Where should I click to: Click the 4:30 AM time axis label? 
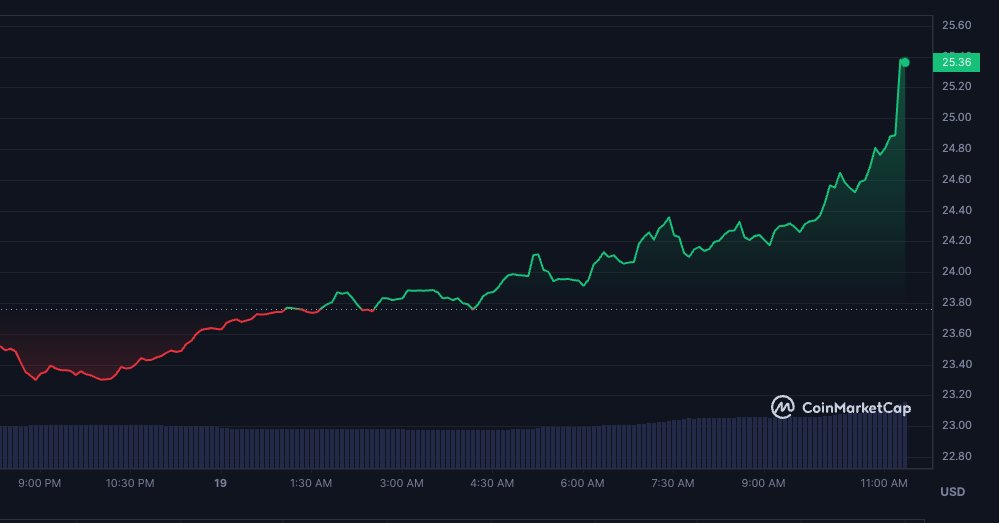(492, 484)
